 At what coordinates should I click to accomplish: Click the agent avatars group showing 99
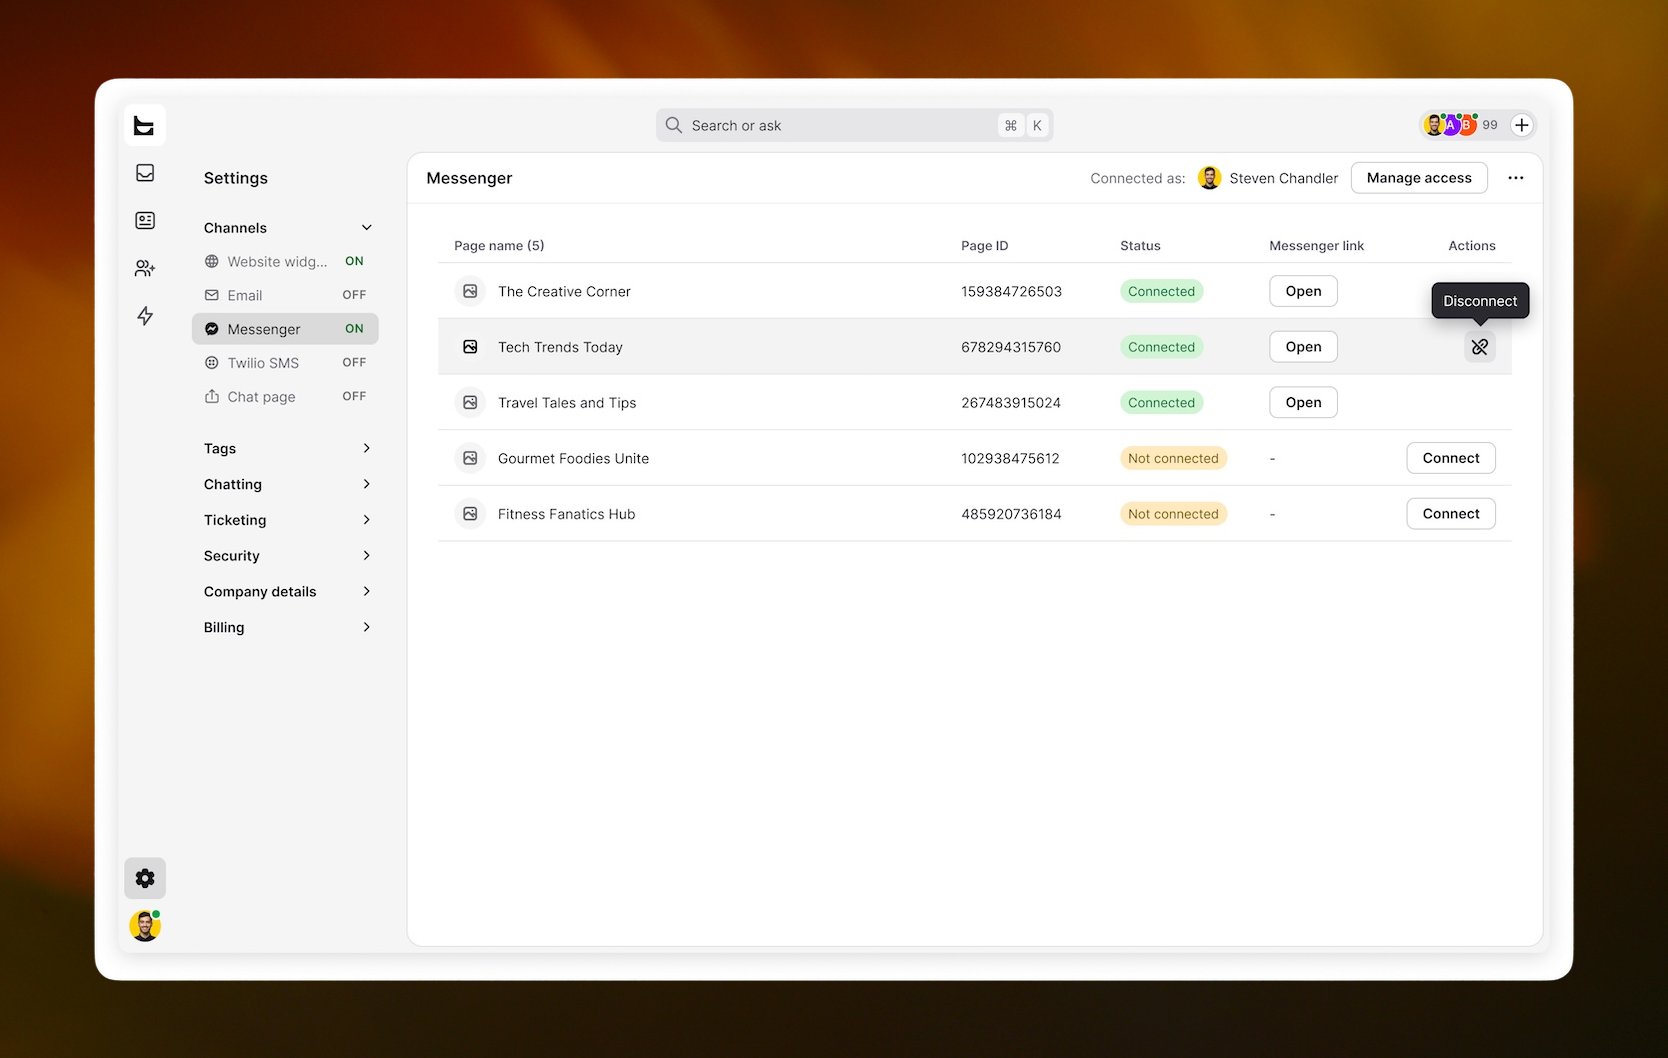(x=1461, y=125)
